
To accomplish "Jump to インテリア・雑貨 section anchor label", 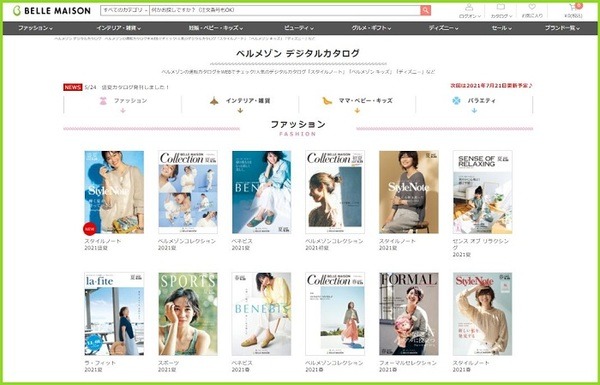I will (x=248, y=101).
